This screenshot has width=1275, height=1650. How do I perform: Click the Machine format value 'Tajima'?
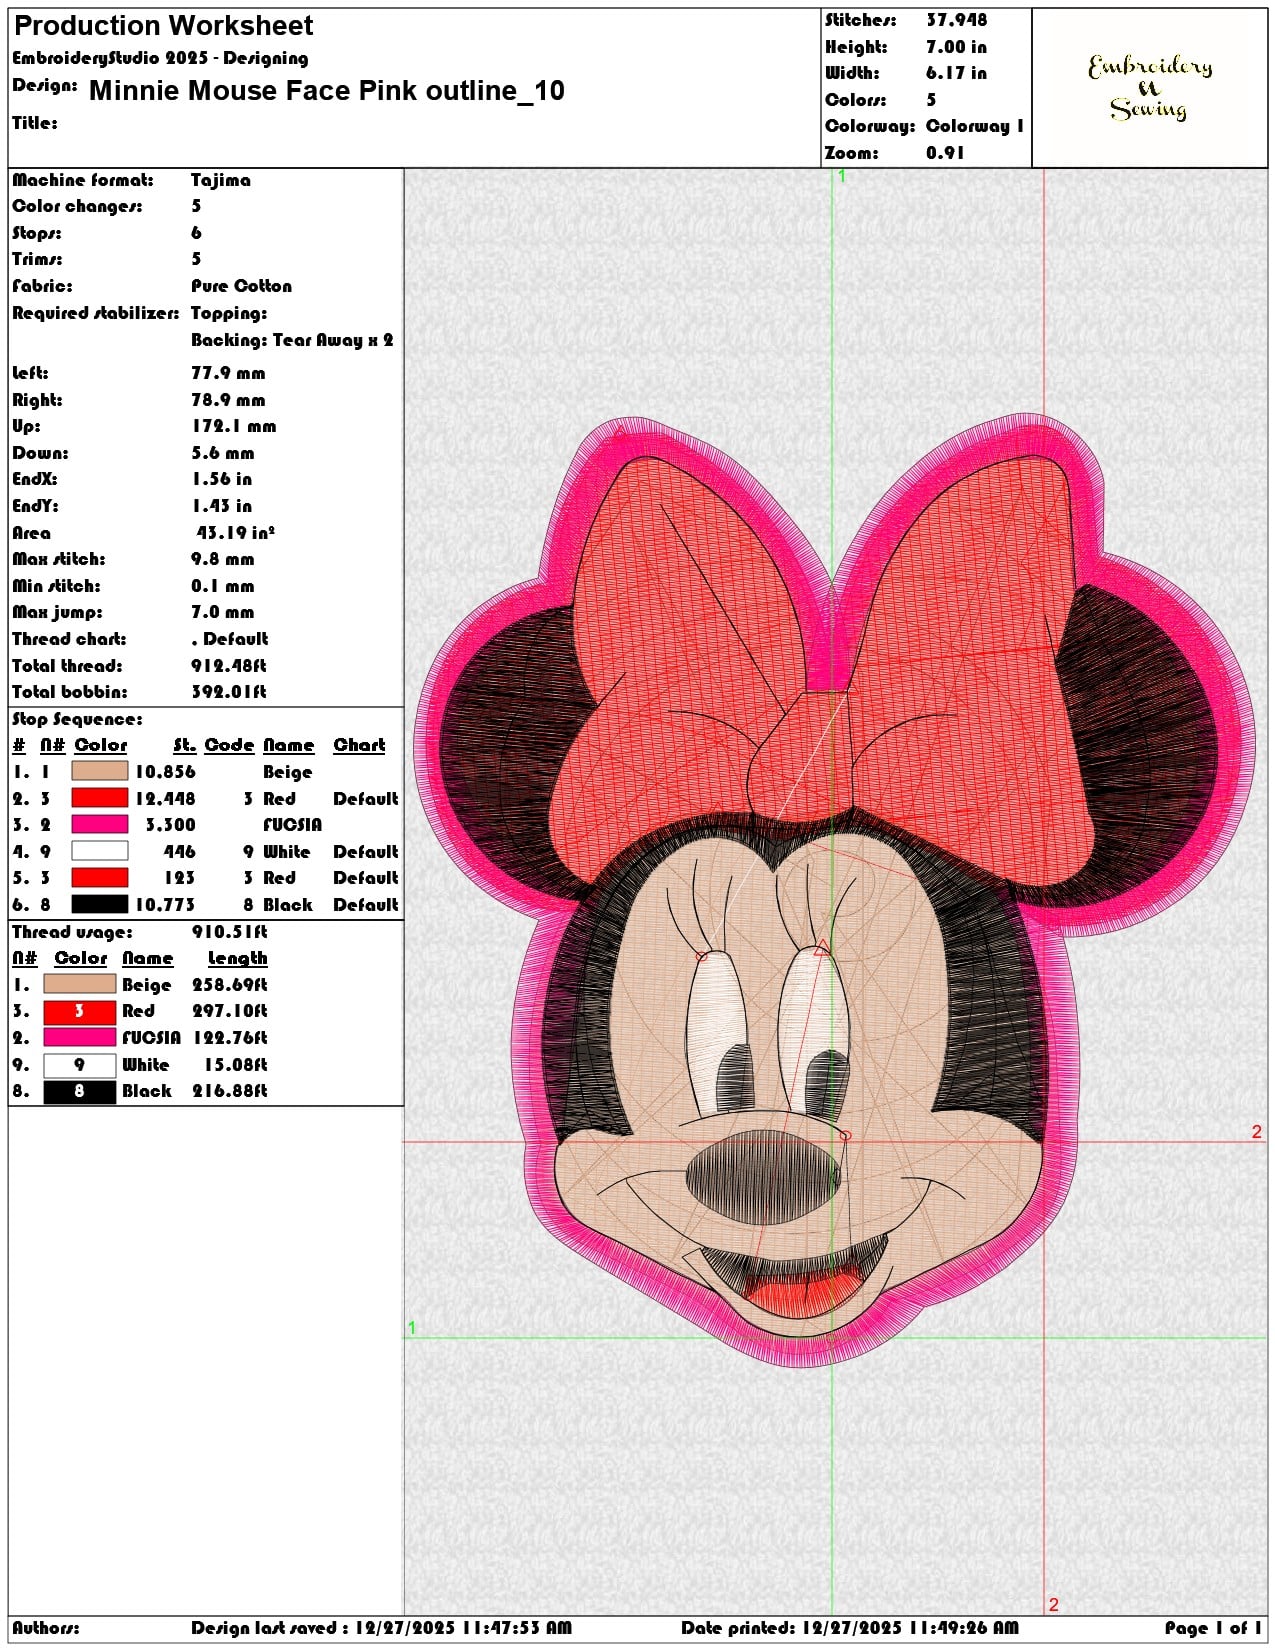221,180
